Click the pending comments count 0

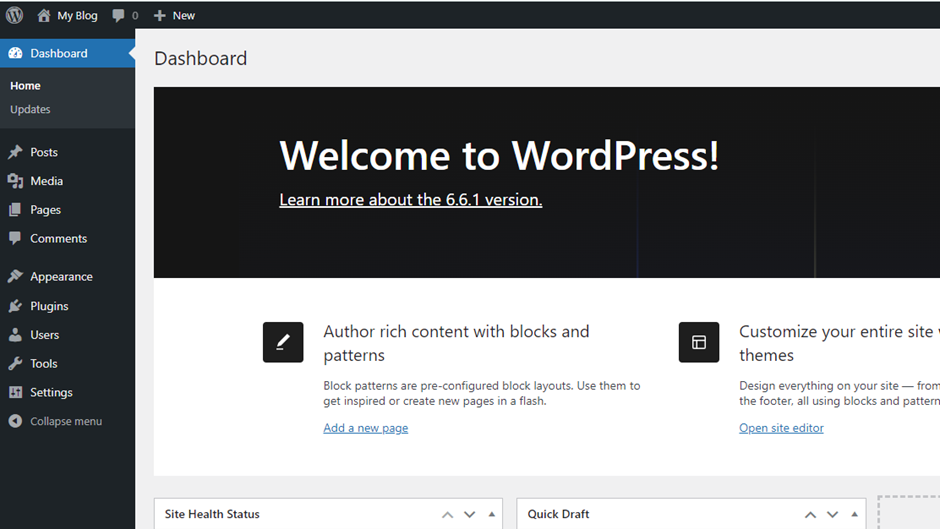(135, 16)
